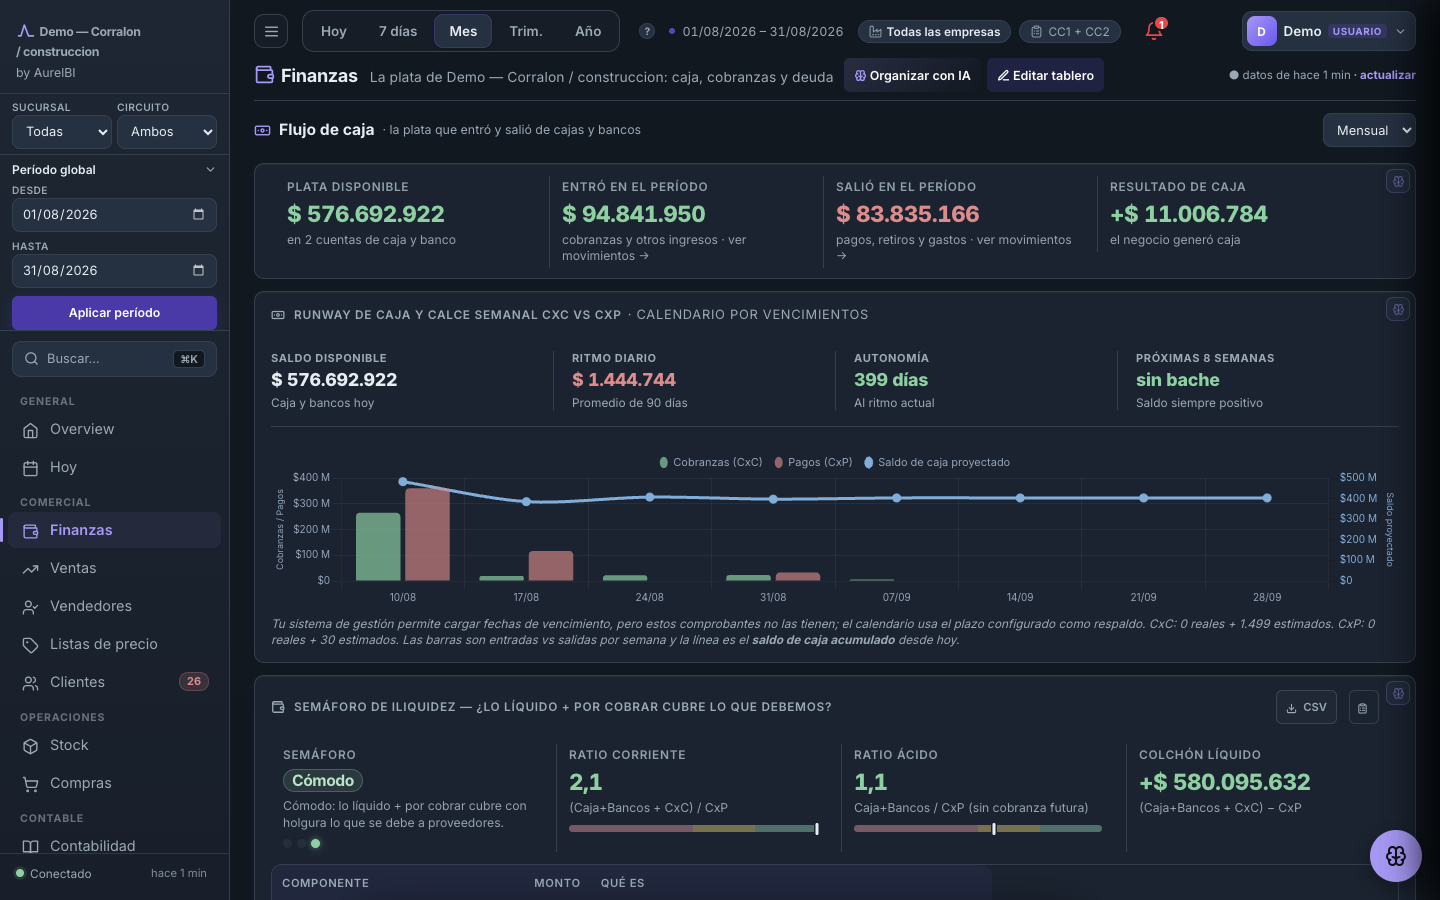Viewport: 1440px width, 900px height.
Task: Click the Ventas trend icon in sidebar
Action: (x=31, y=569)
